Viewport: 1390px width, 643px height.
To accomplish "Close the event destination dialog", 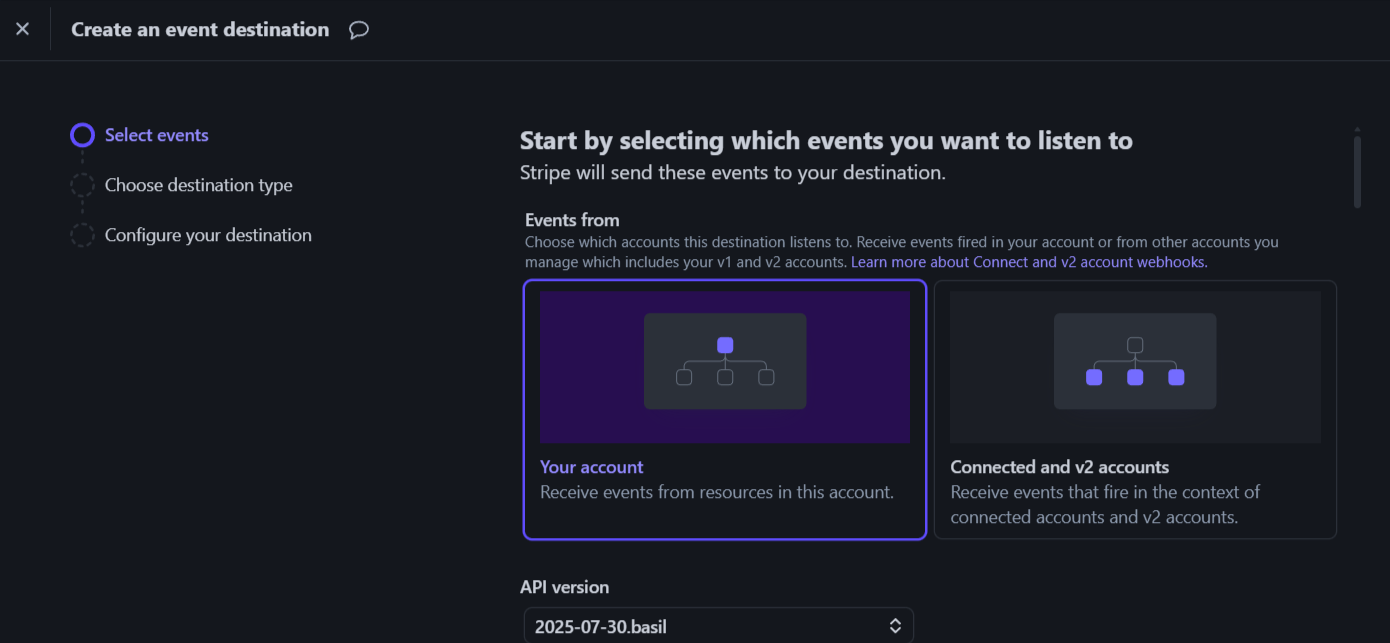I will (x=22, y=29).
